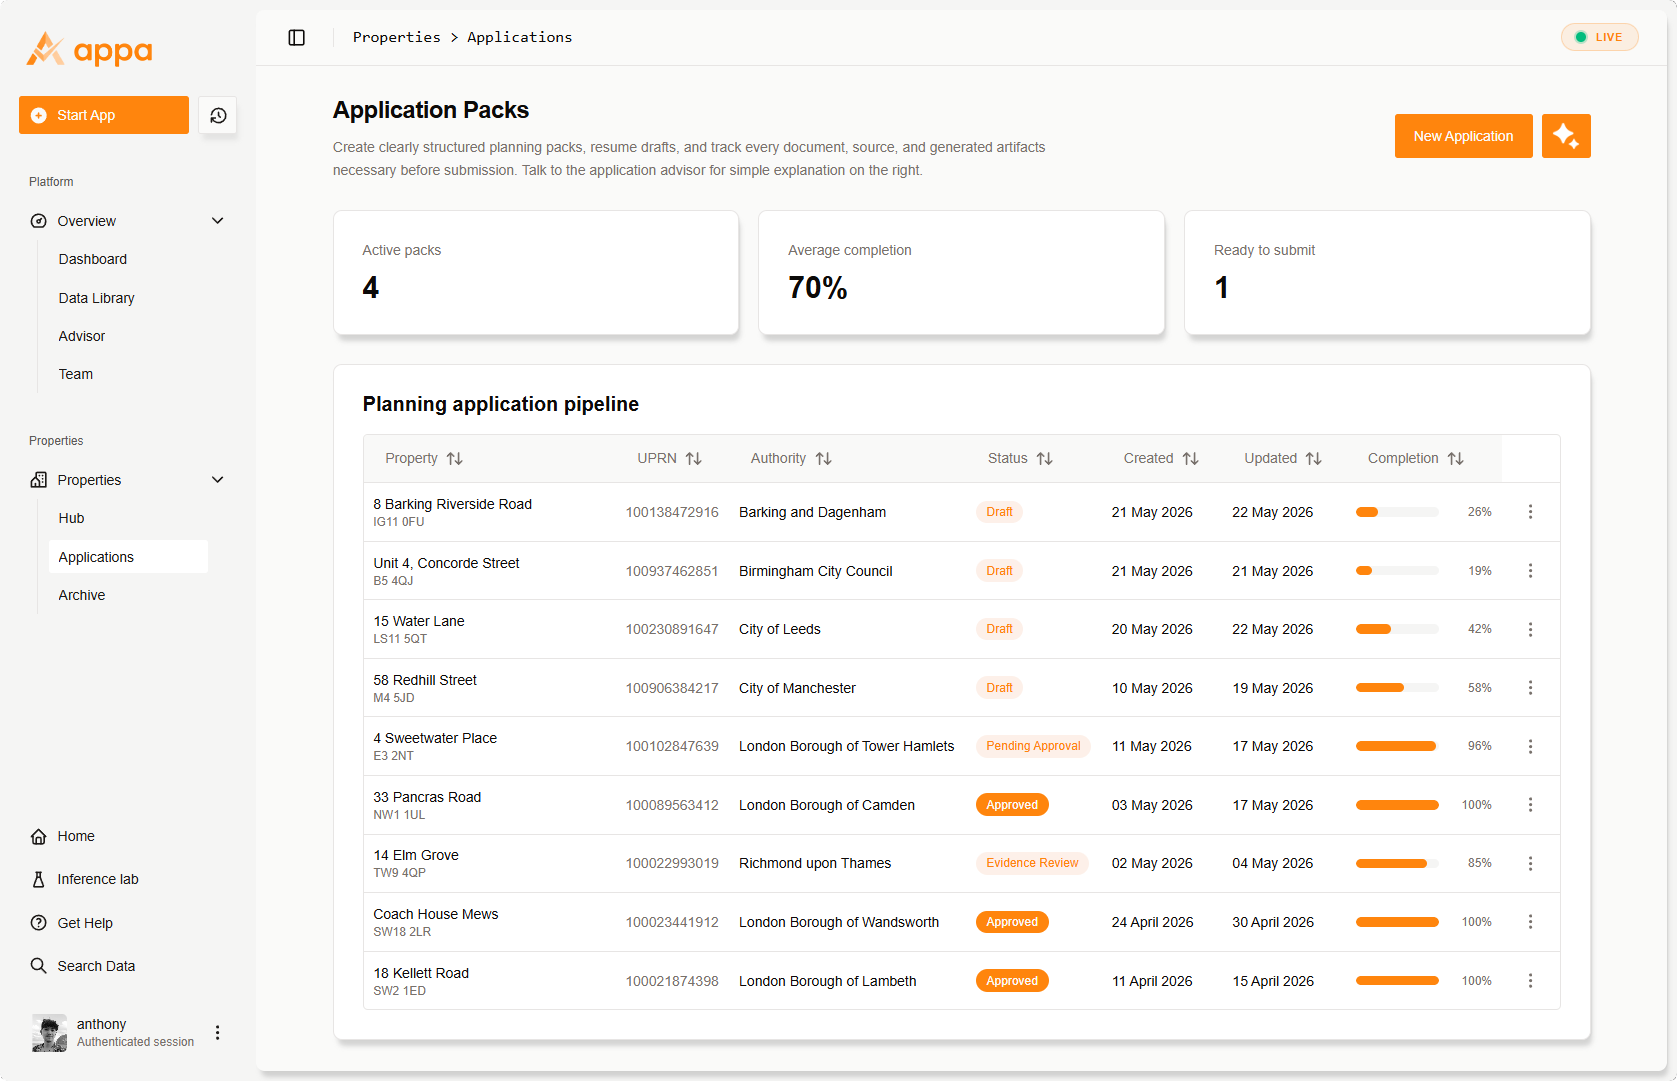Image resolution: width=1677 pixels, height=1081 pixels.
Task: Go to Advisor page
Action: 82,336
